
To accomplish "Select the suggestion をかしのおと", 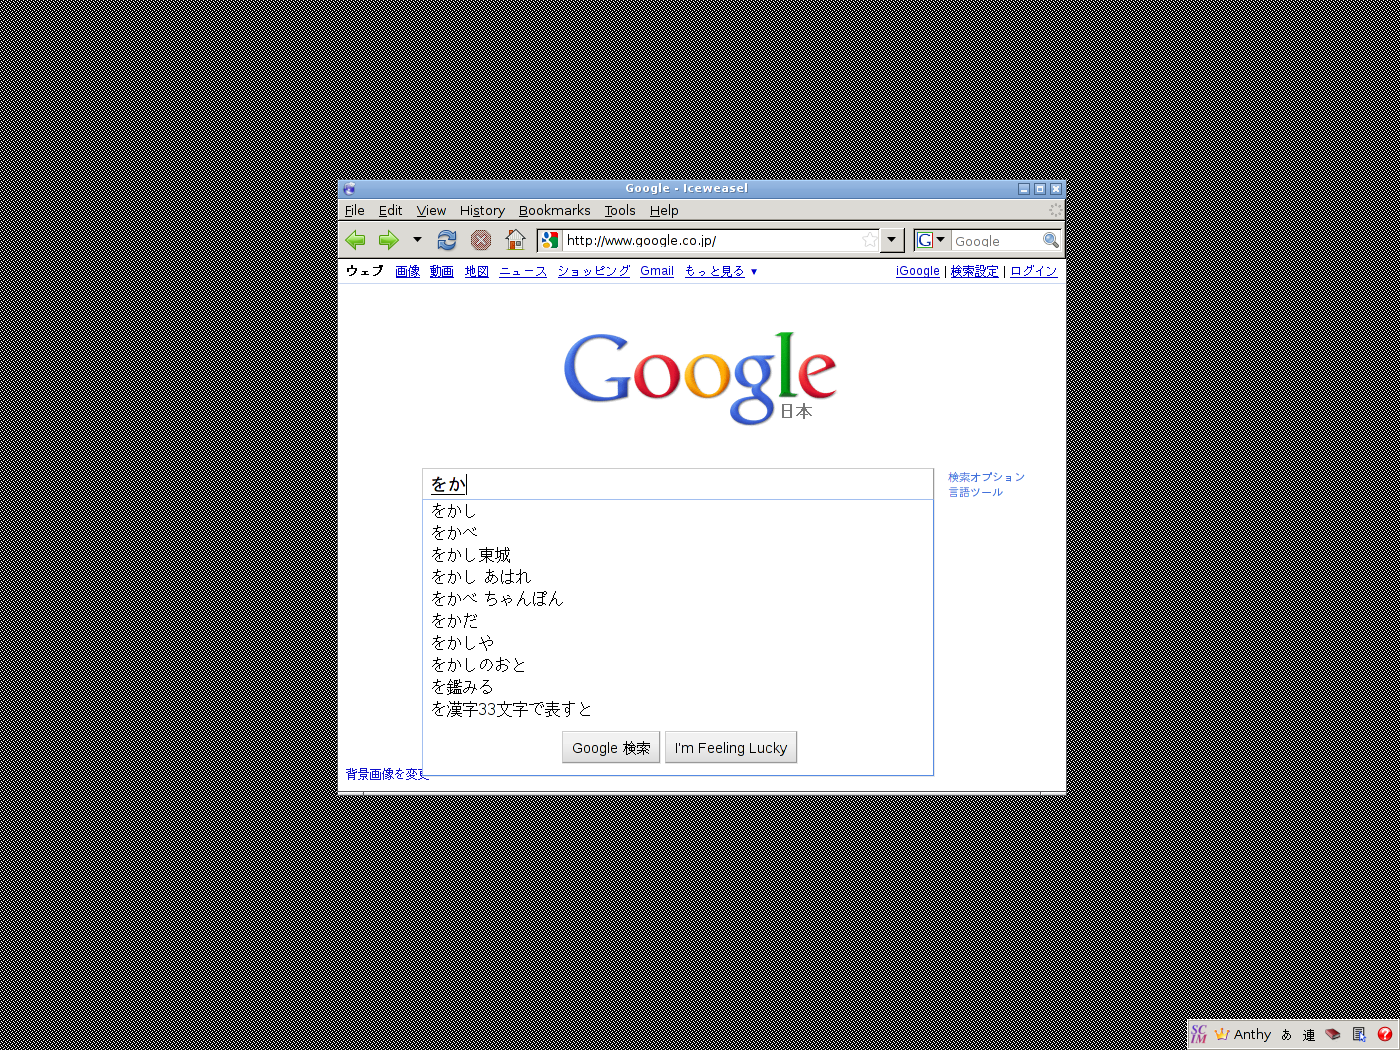I will 678,665.
